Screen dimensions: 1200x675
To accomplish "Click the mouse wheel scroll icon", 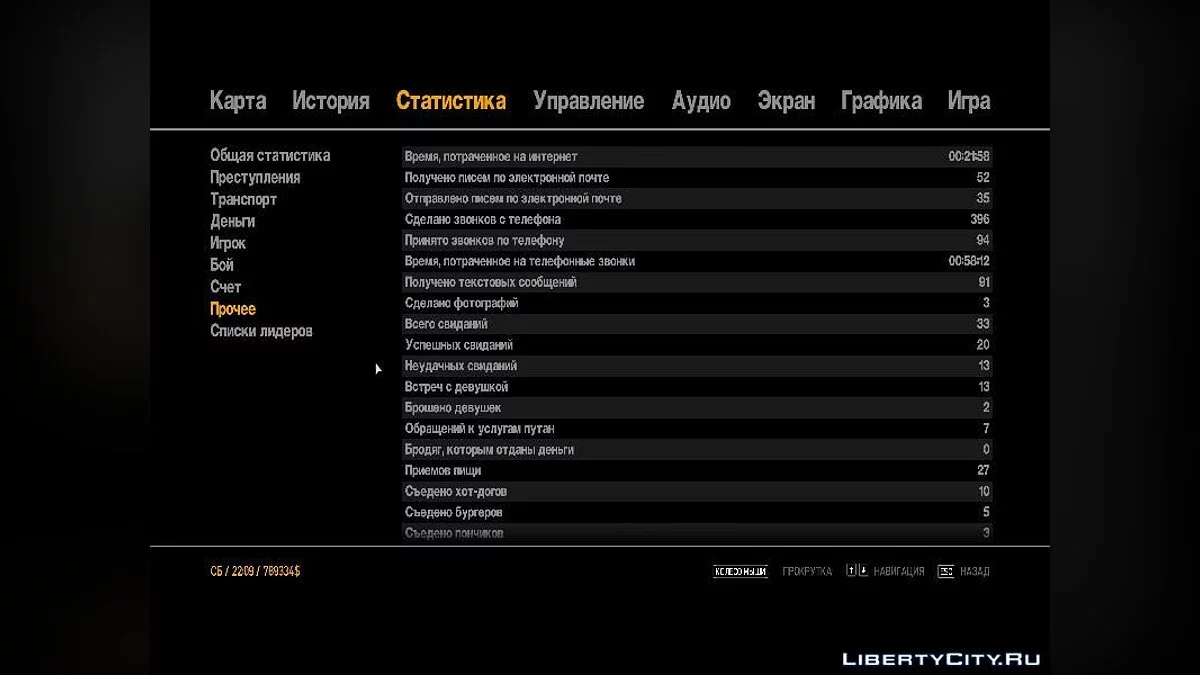I will coord(740,570).
